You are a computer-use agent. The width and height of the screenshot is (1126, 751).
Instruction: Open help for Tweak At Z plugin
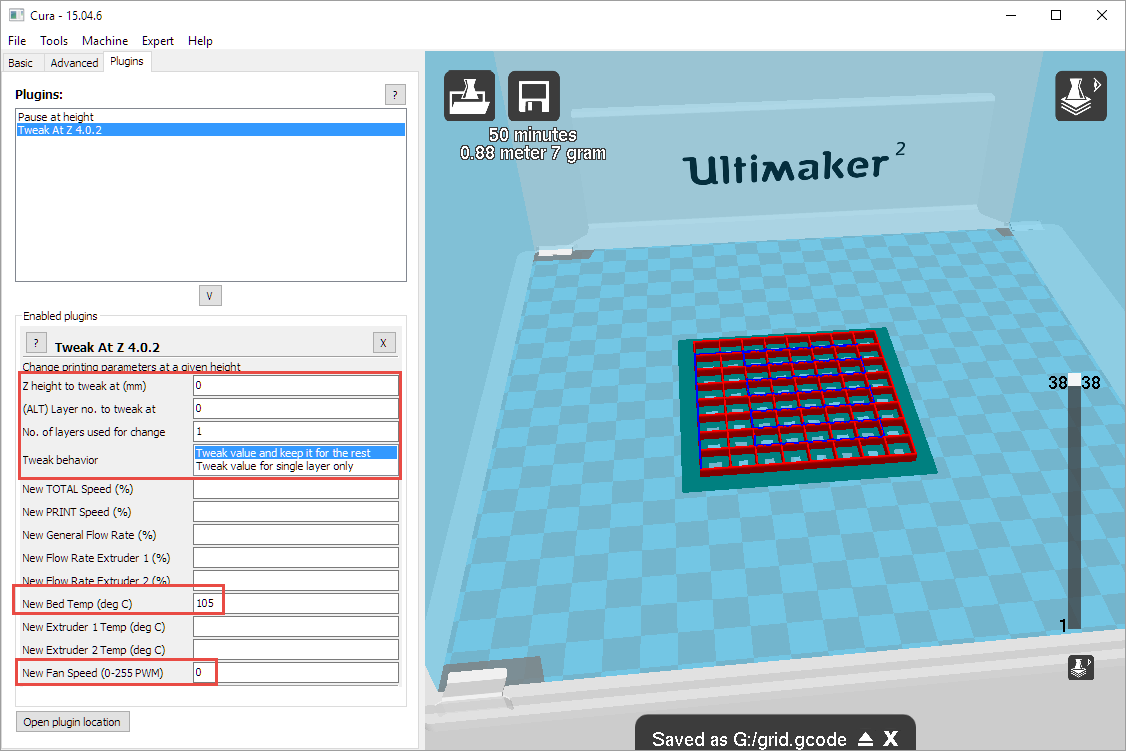tap(35, 343)
